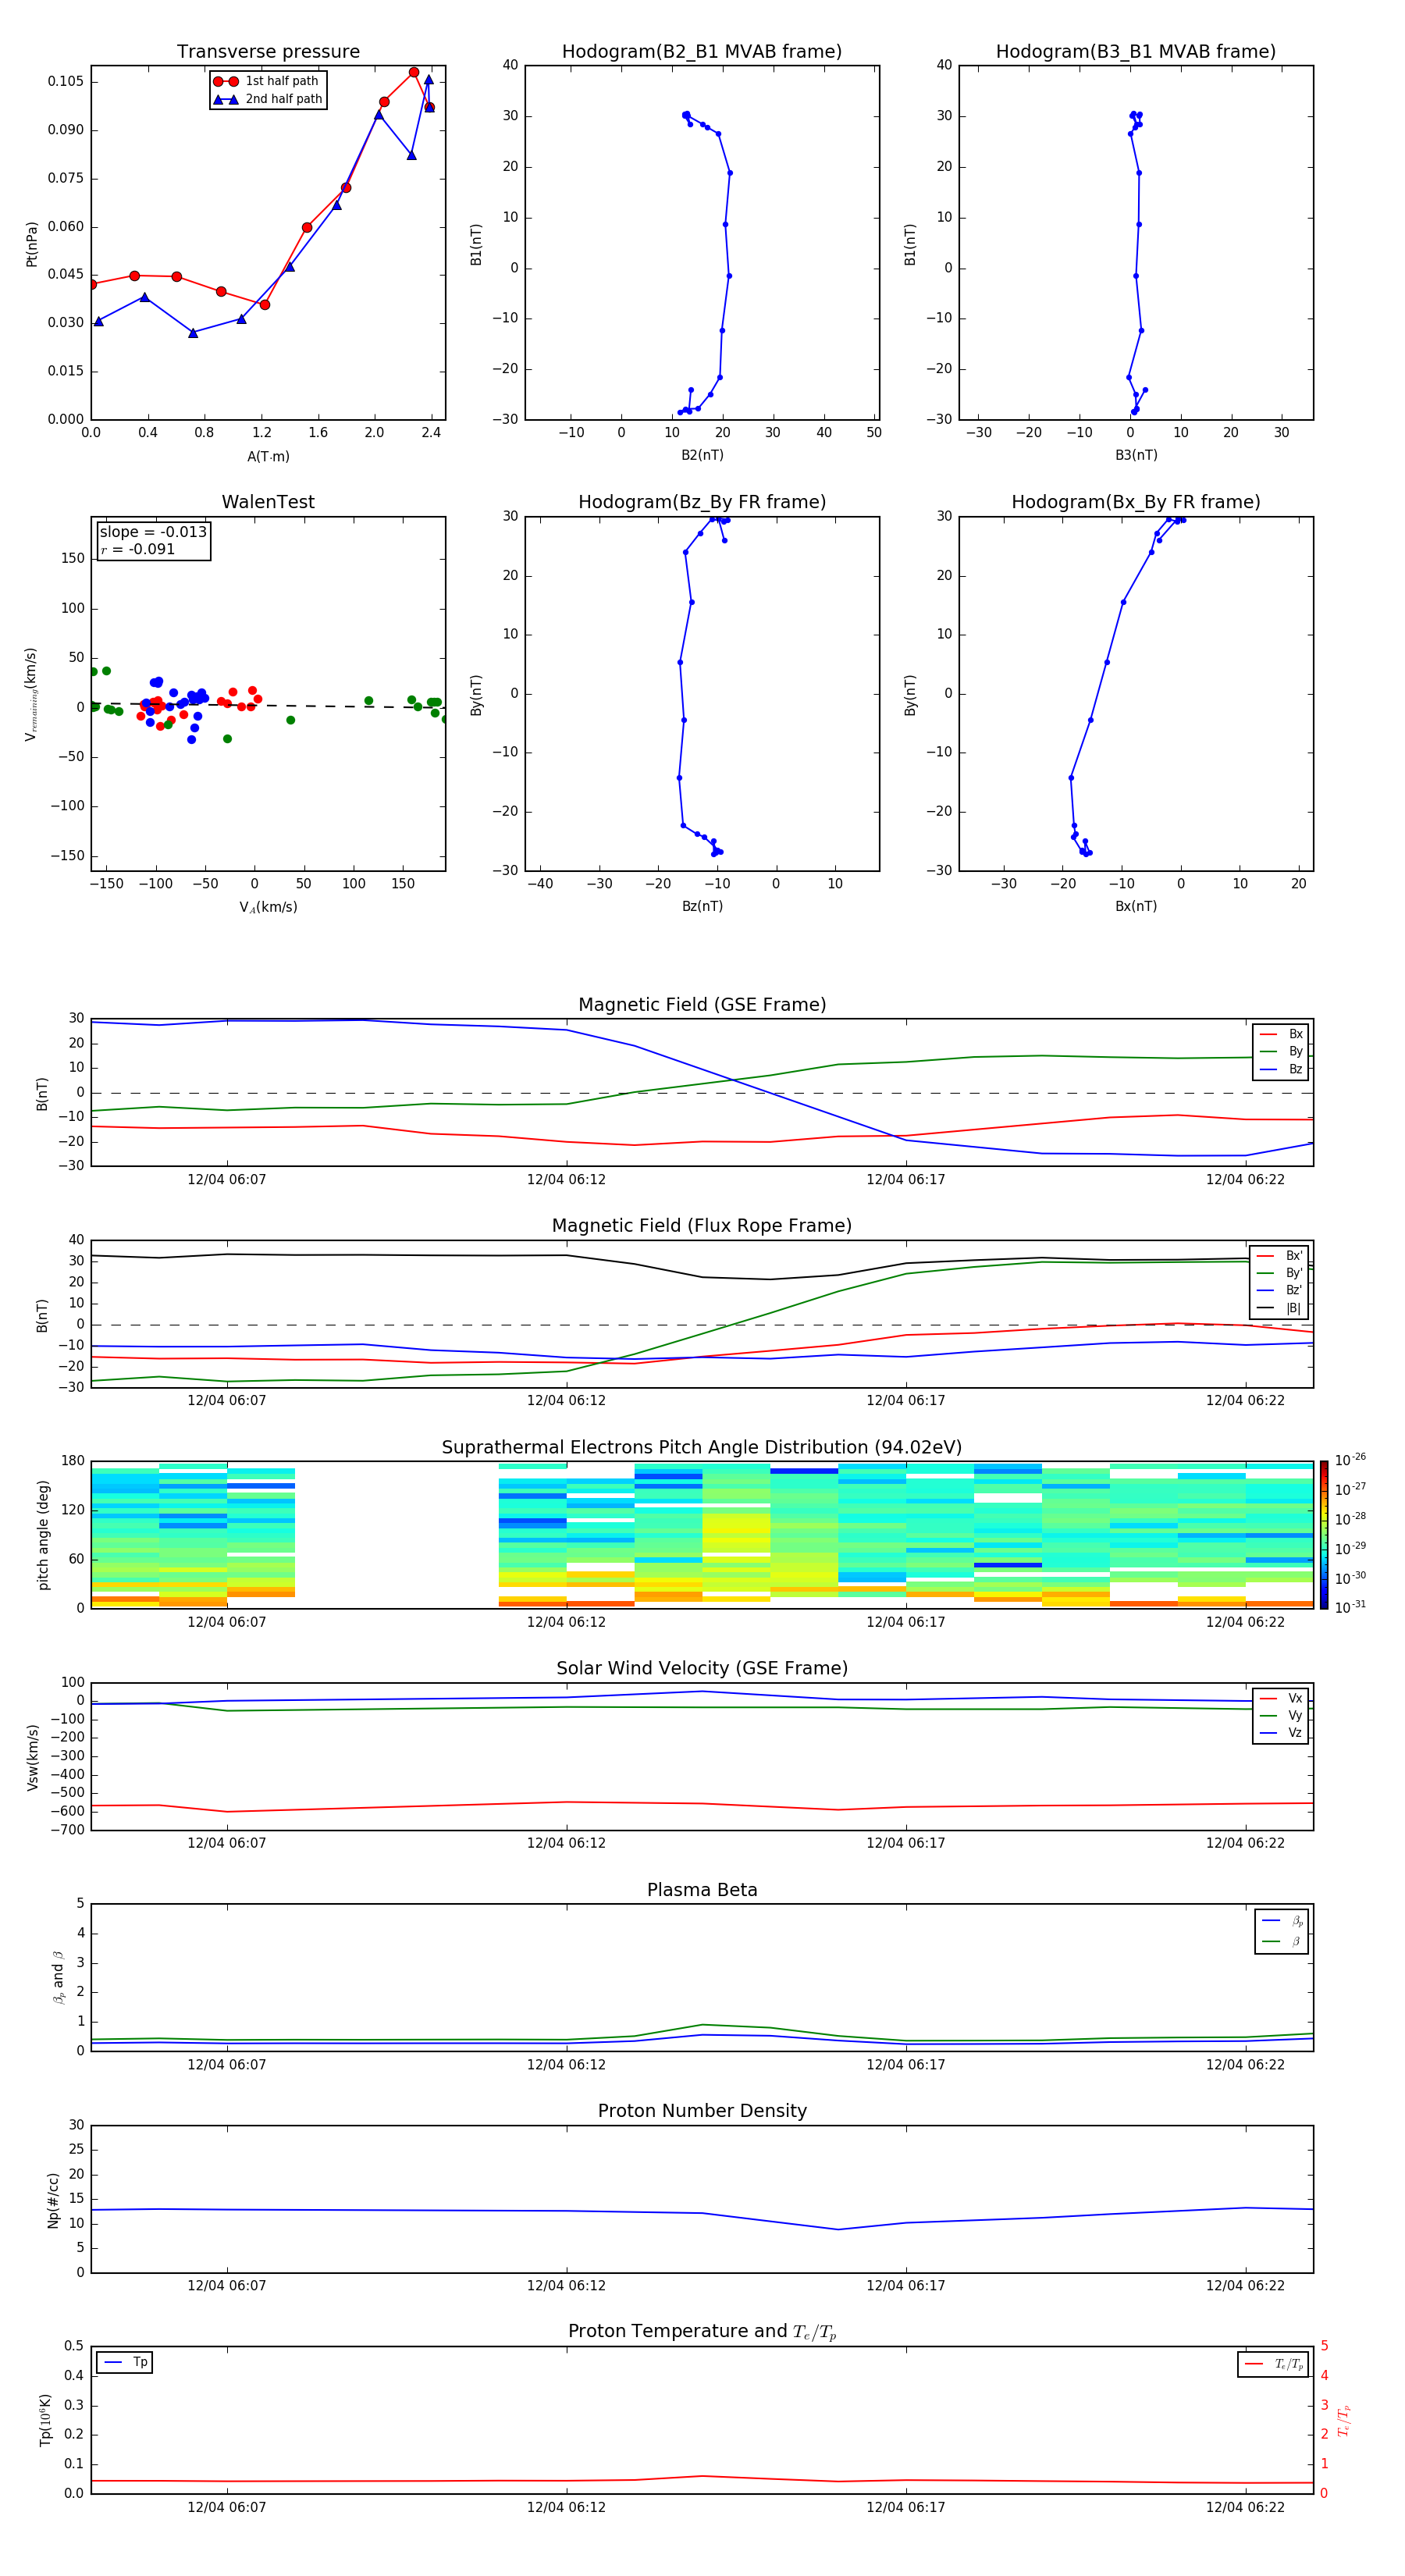Click the 'Bx(nT)' x-axis label
Viewport: 1405px width, 2576px height.
1136,906
